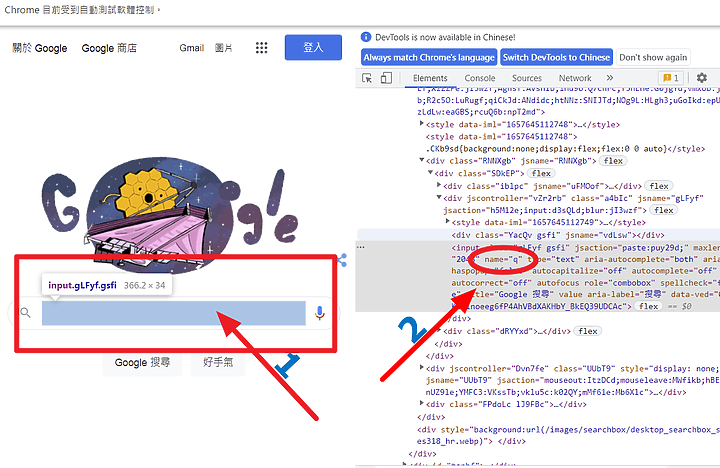Start voice search with microphone icon
The width and height of the screenshot is (720, 468).
320,313
